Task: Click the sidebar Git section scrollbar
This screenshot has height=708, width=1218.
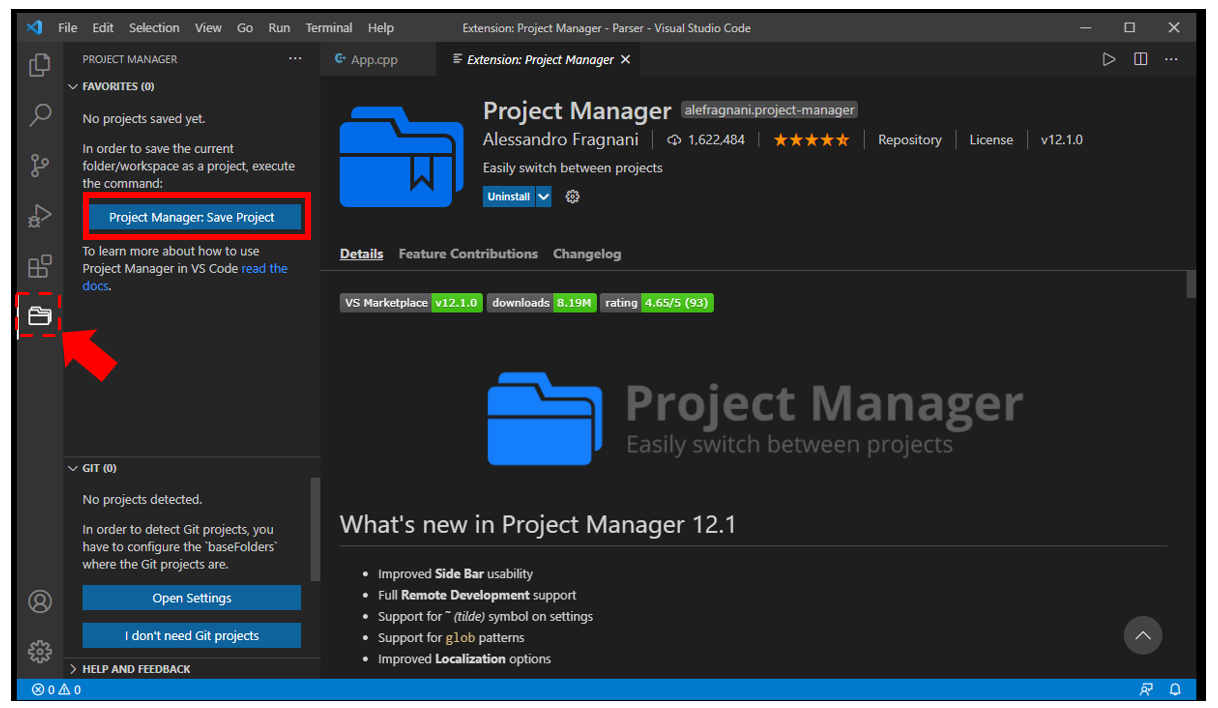Action: tap(315, 529)
